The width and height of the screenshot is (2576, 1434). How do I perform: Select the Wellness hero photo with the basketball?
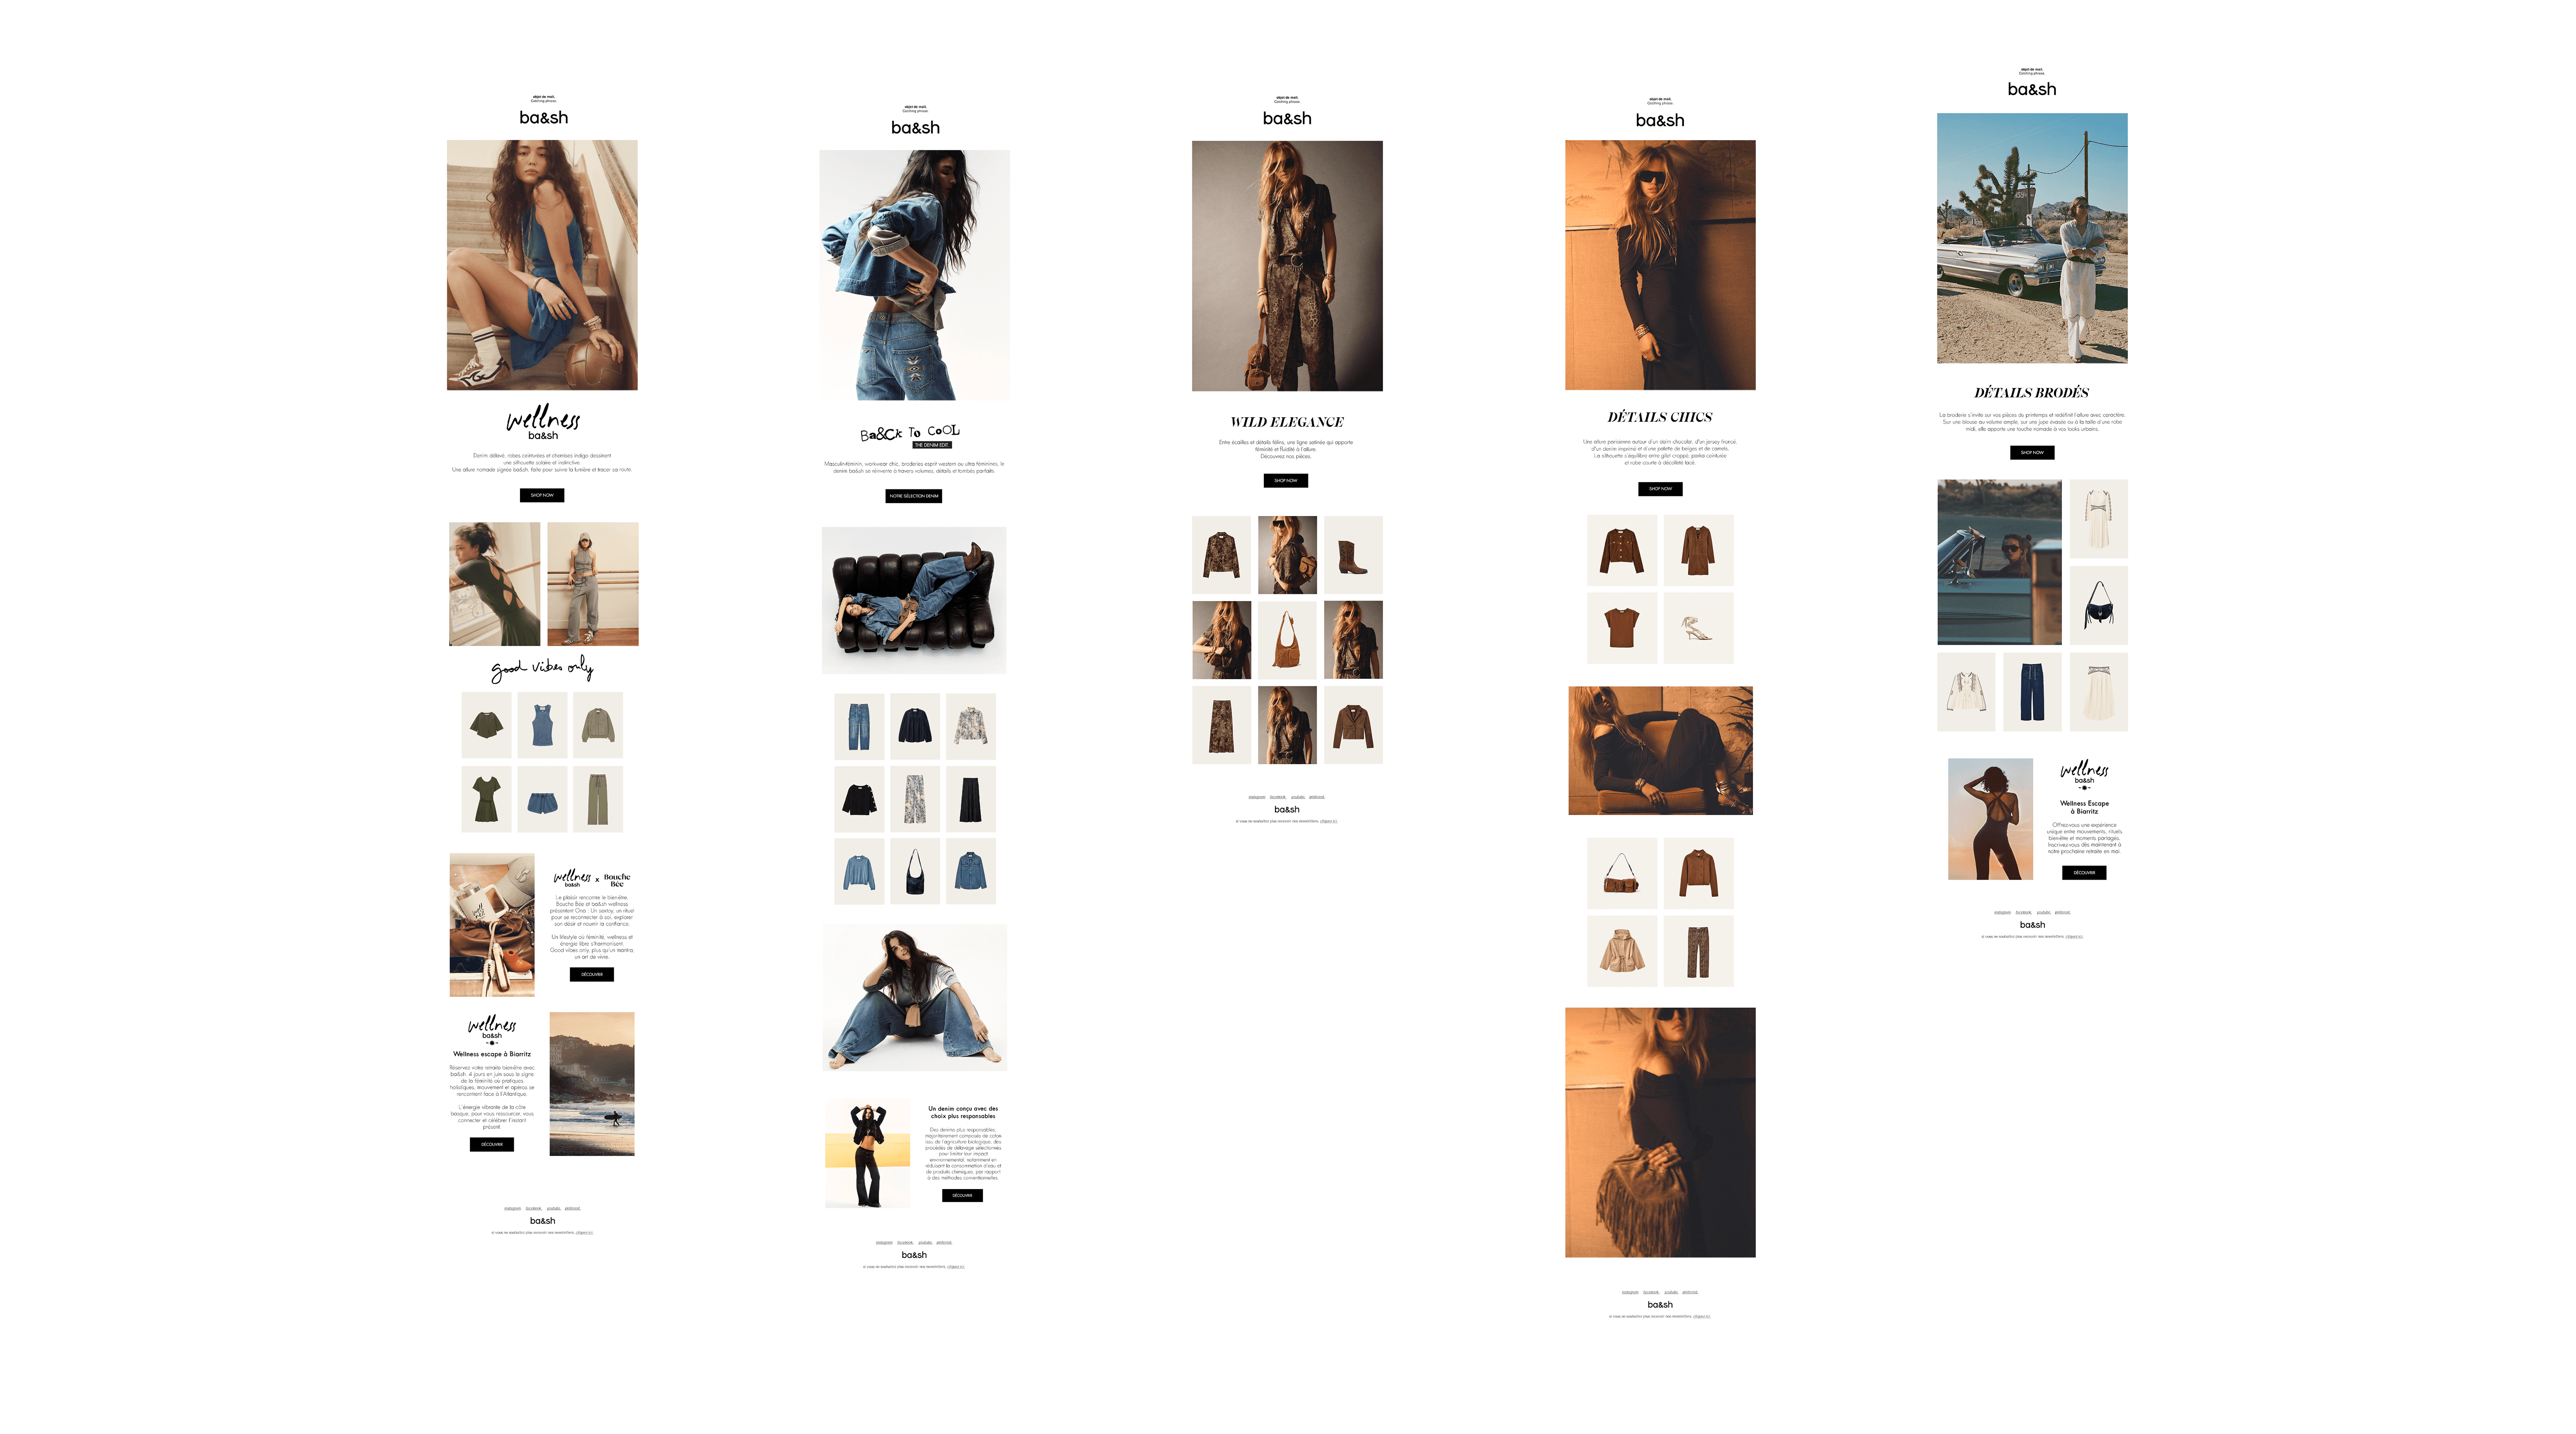click(542, 265)
